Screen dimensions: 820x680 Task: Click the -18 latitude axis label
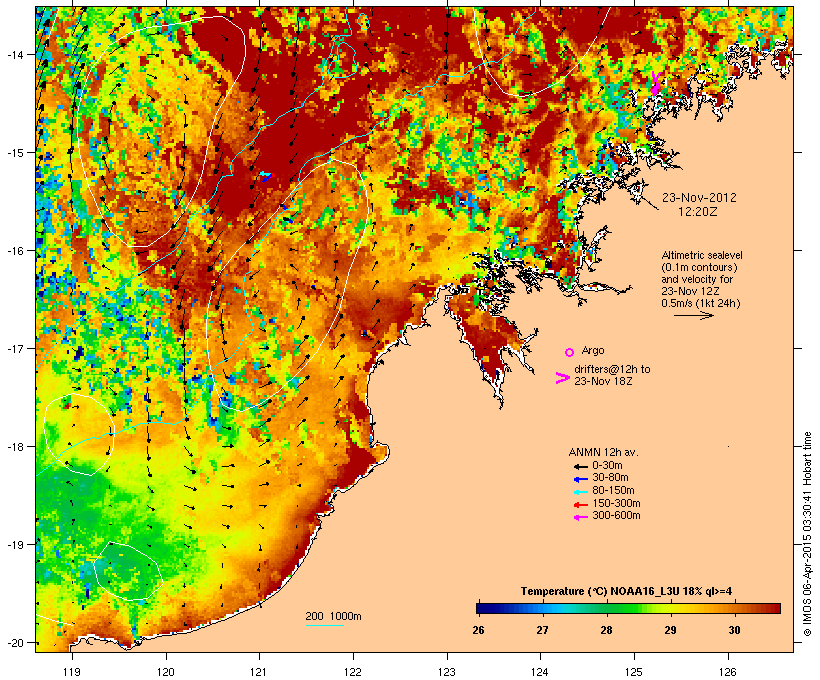pos(14,447)
